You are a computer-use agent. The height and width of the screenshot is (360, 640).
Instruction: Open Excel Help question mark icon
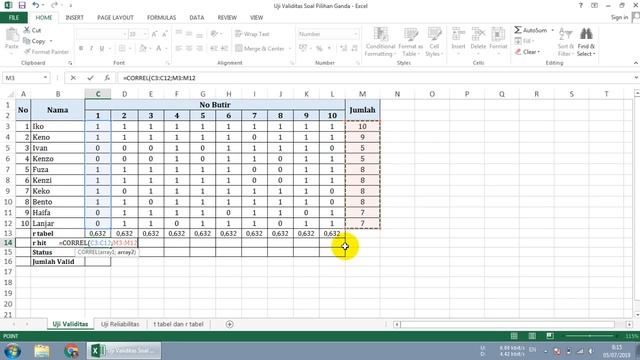(580, 6)
